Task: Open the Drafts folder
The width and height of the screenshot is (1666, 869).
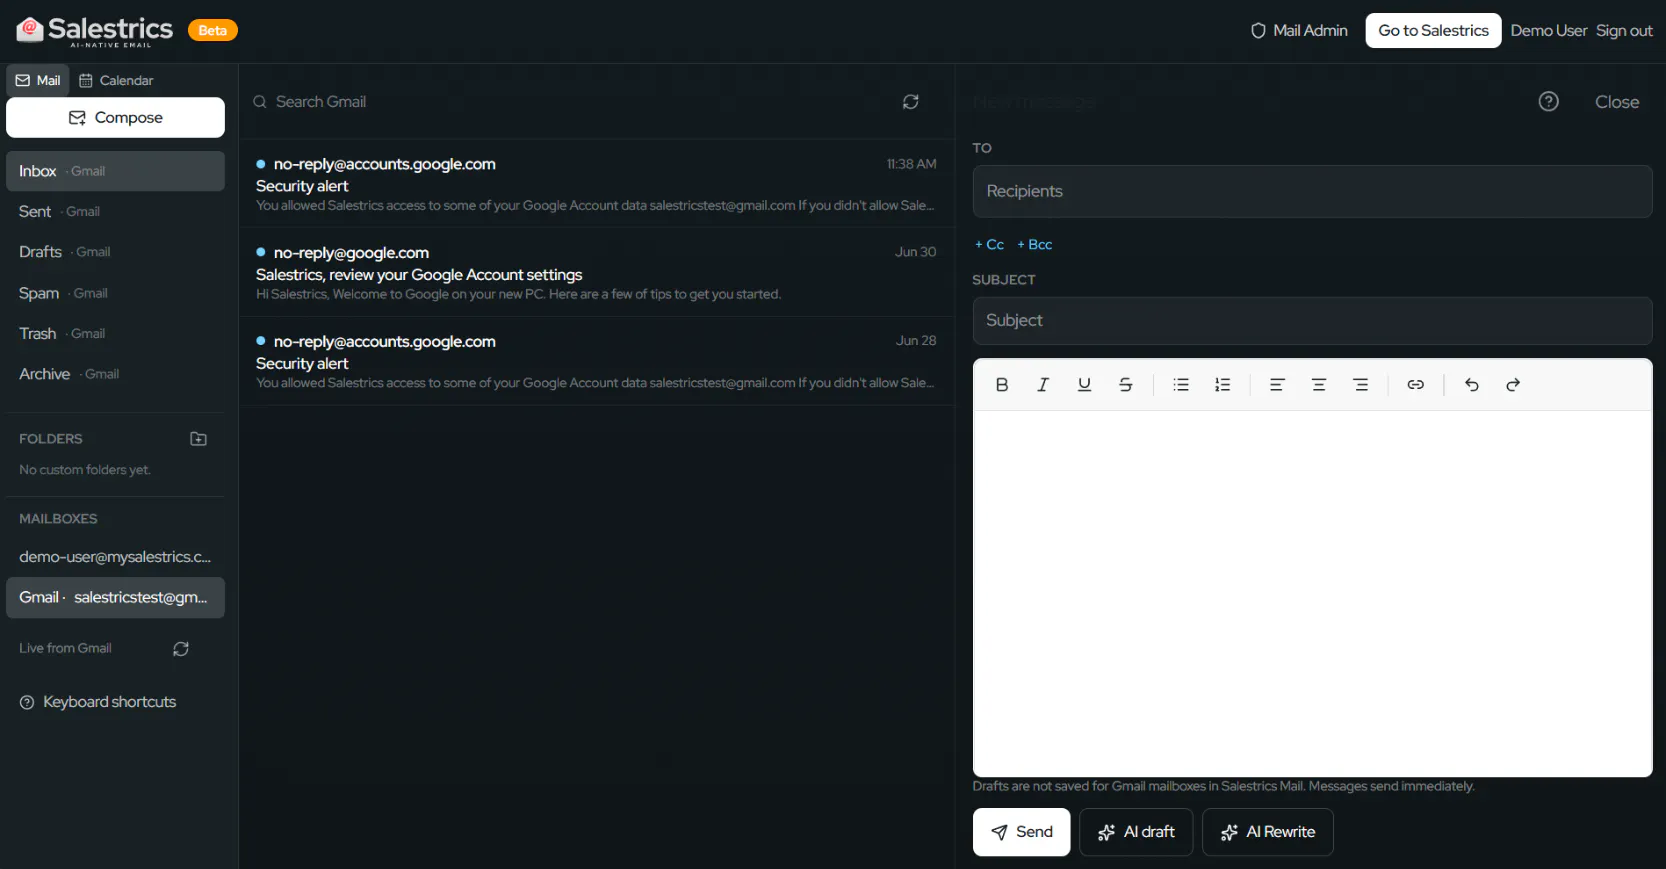Action: click(x=115, y=252)
